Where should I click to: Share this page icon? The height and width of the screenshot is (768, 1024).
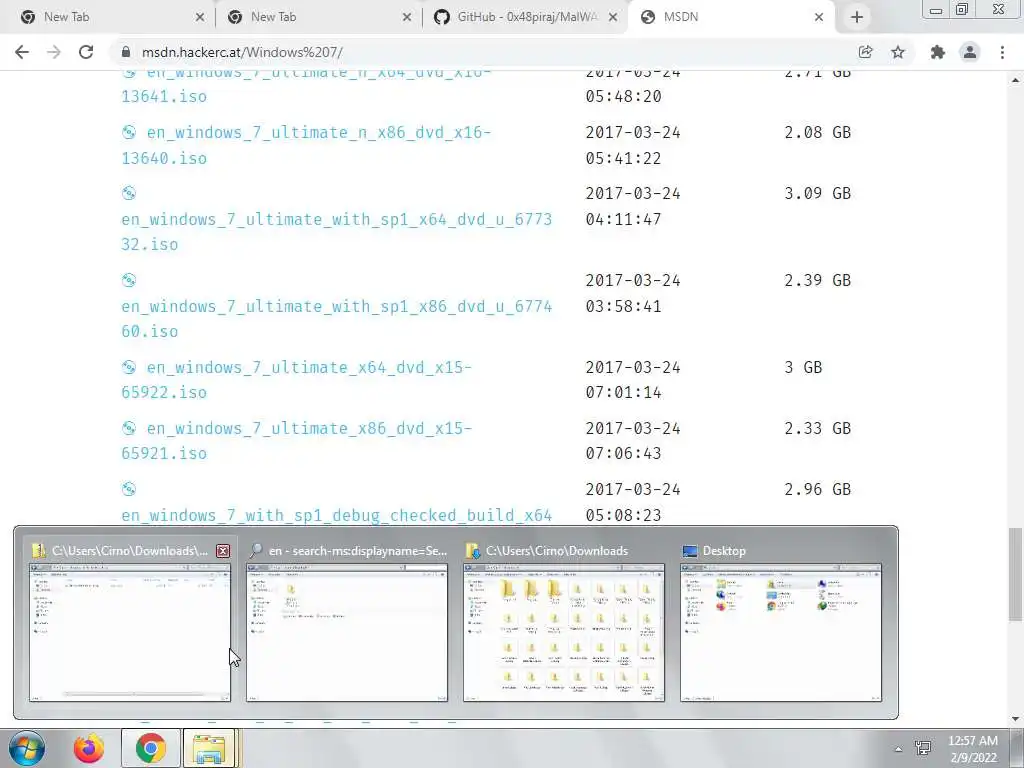click(865, 52)
